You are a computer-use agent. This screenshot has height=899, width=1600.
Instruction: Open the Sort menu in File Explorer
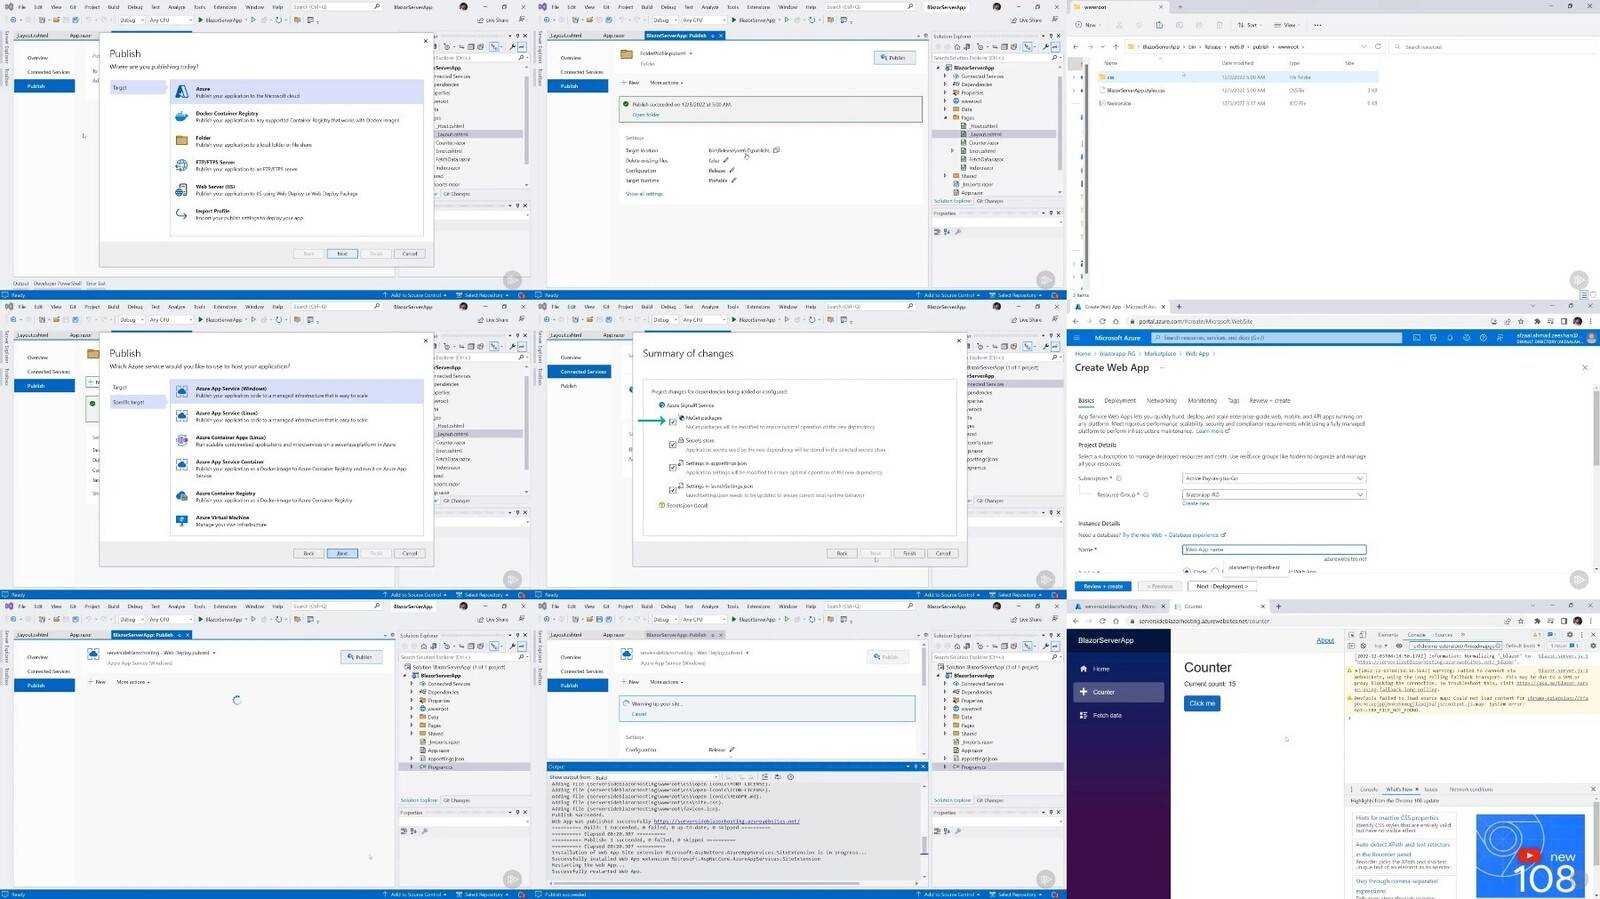(x=1248, y=25)
